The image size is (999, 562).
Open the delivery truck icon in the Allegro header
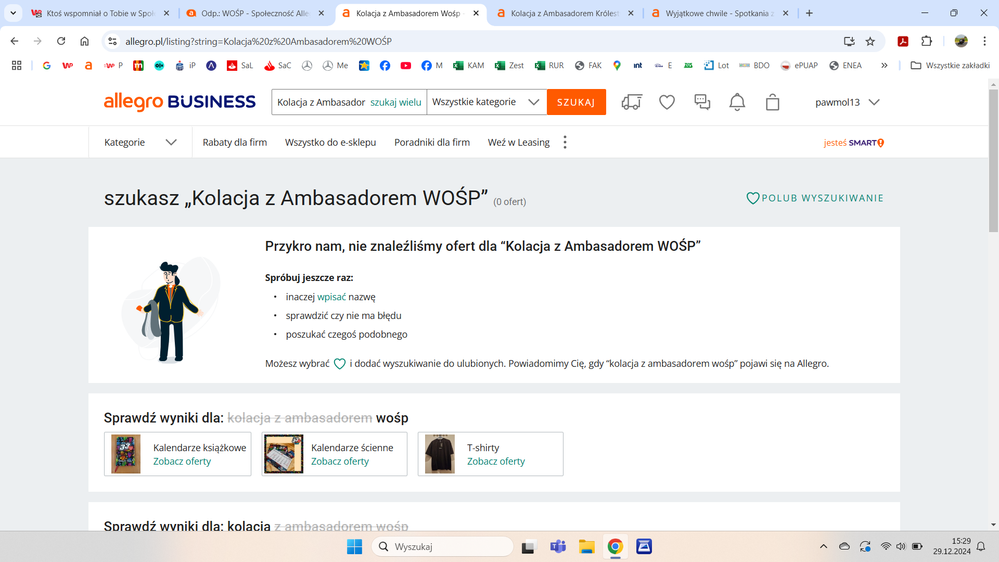pyautogui.click(x=631, y=102)
